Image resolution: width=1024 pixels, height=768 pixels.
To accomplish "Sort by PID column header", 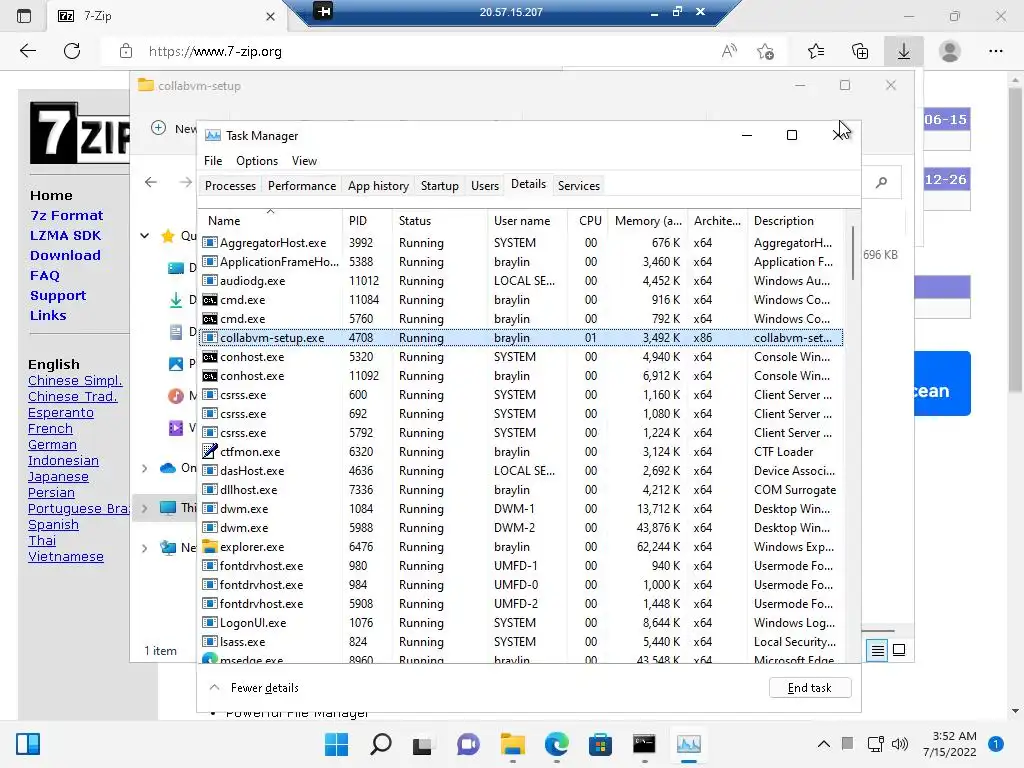I will (x=367, y=221).
